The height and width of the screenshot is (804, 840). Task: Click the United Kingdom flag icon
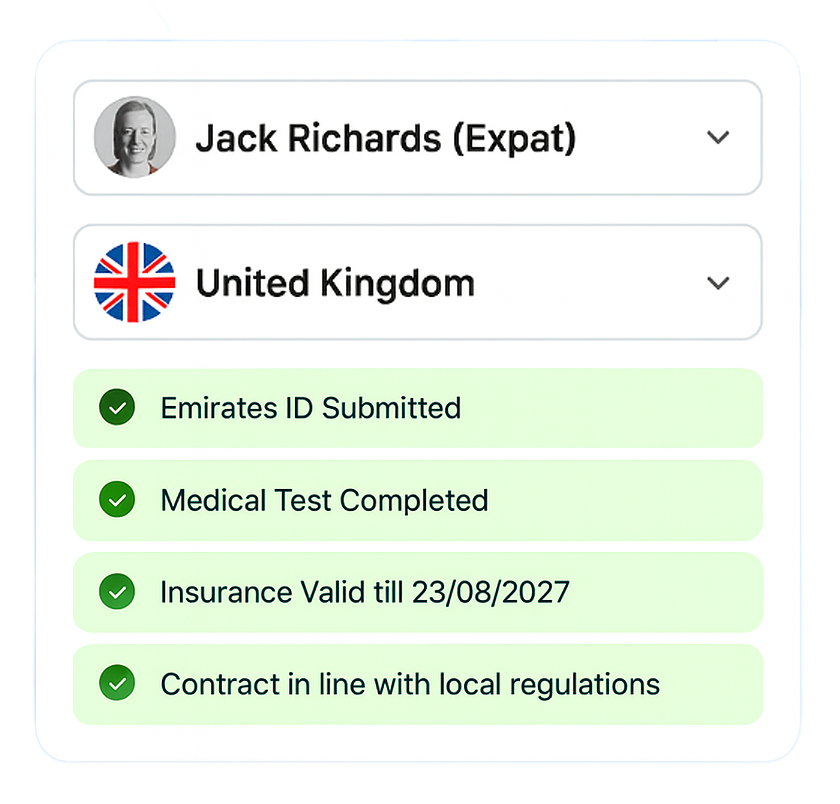click(134, 282)
